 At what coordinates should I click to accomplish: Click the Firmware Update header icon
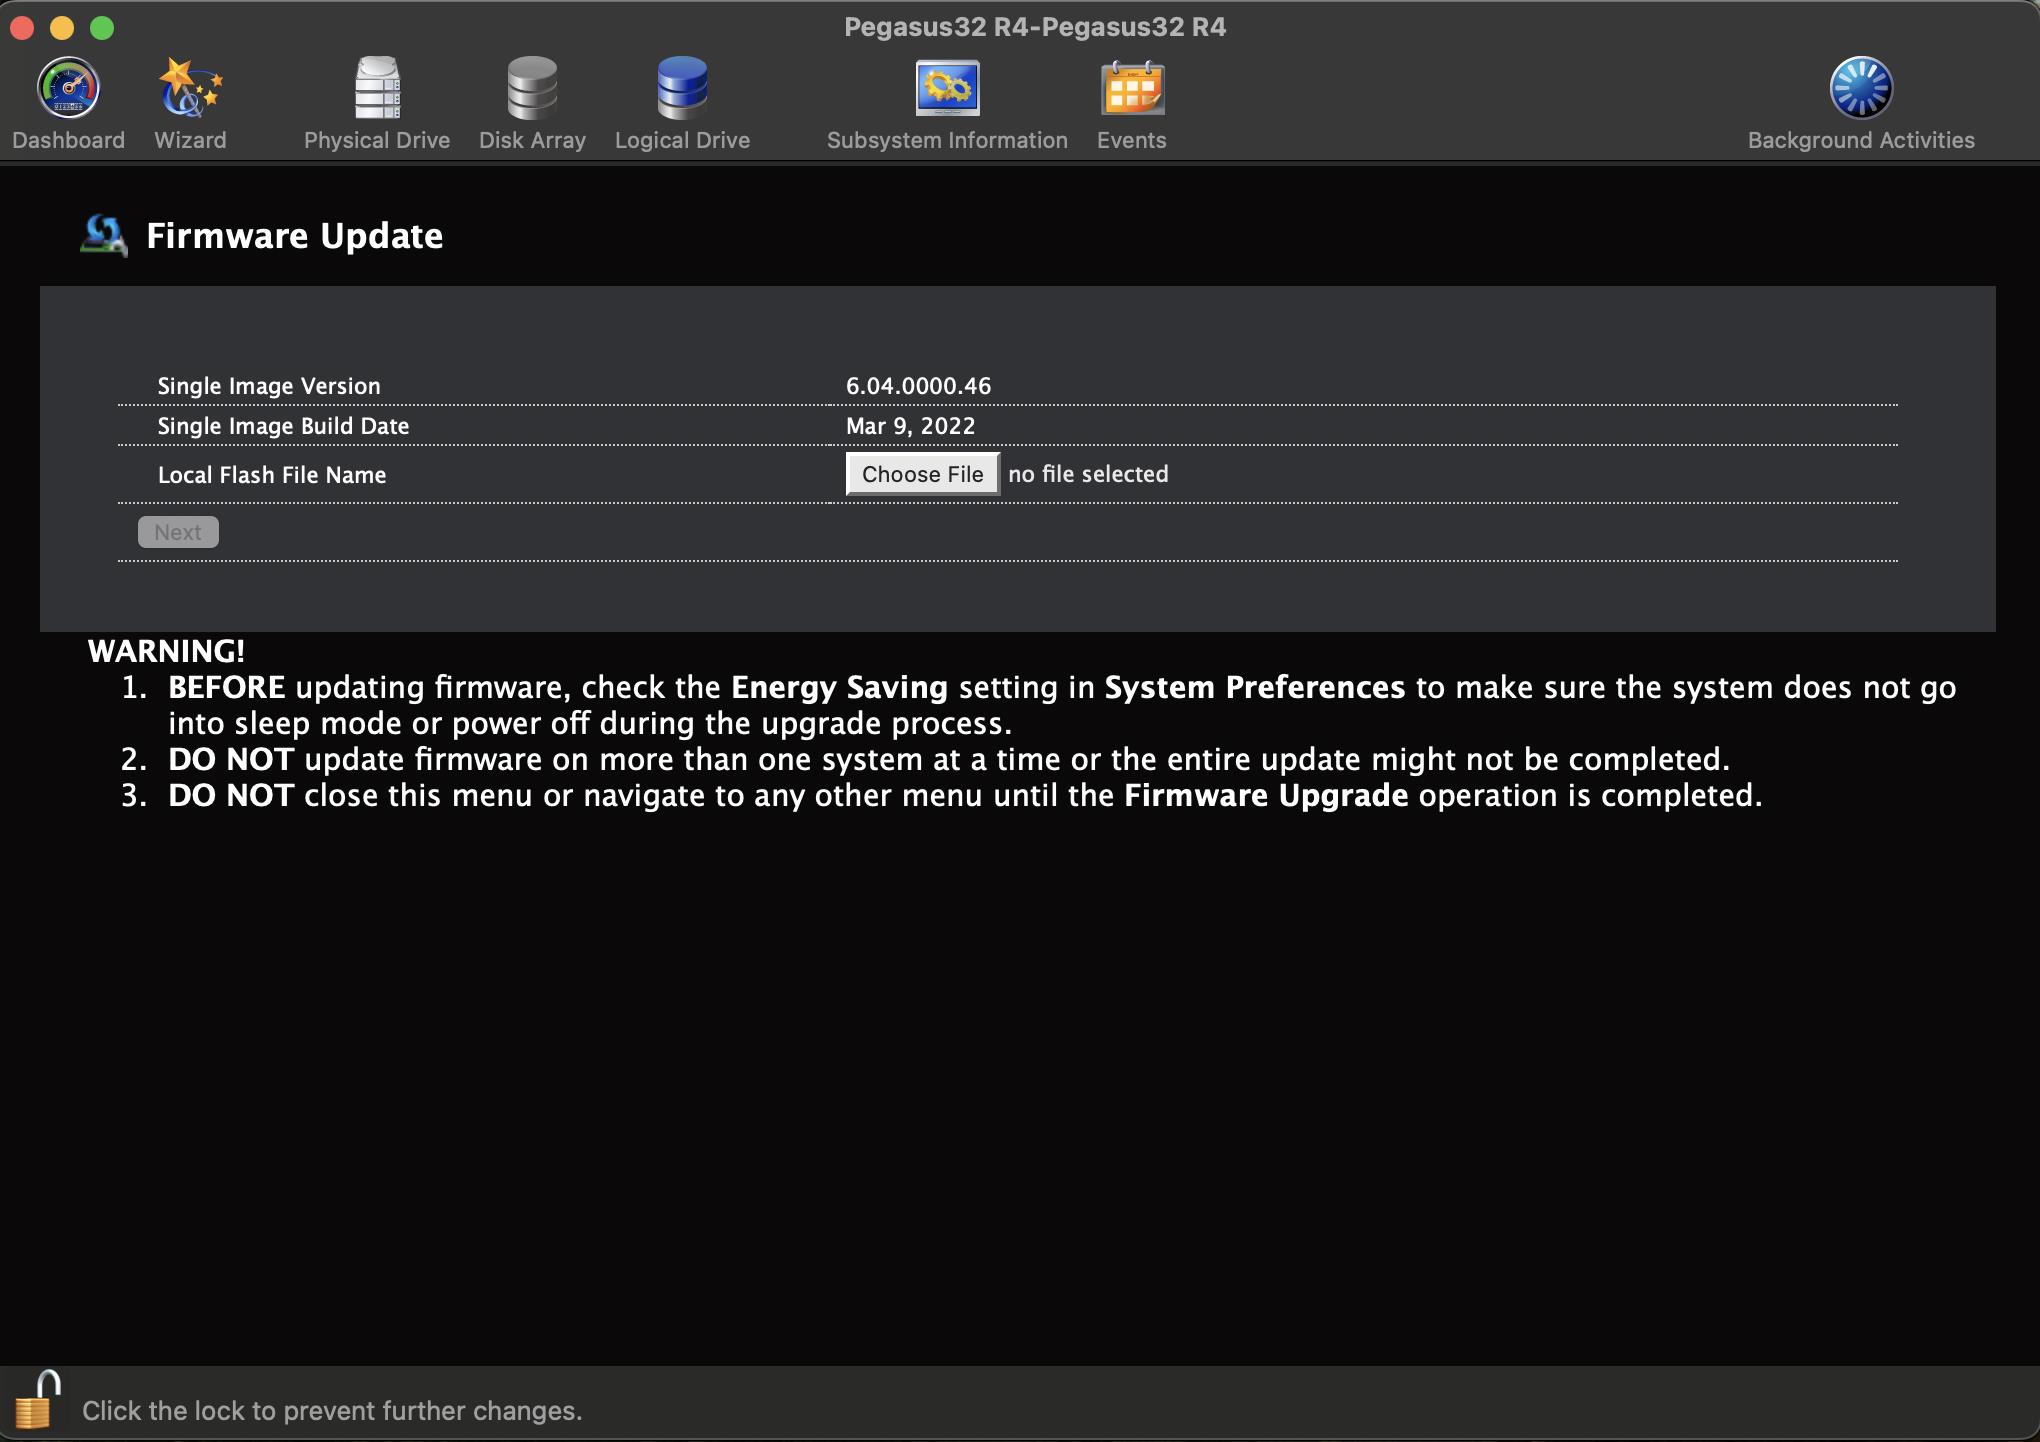[x=104, y=236]
